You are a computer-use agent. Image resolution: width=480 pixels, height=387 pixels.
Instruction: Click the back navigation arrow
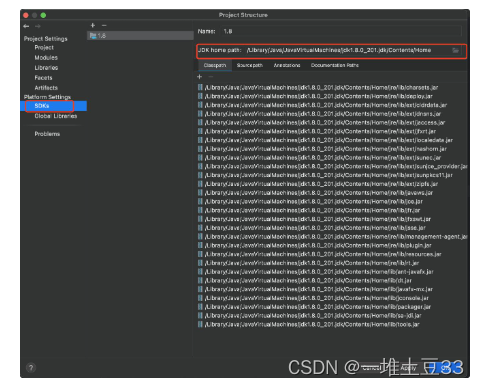26,26
